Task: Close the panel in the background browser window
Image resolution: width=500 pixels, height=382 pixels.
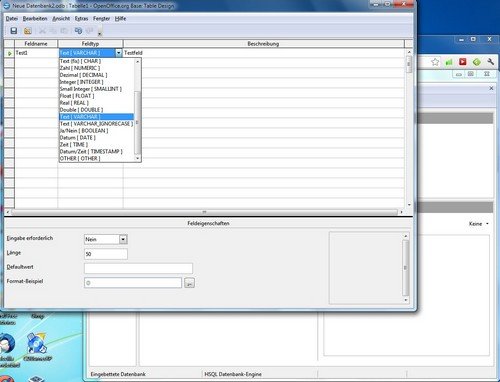Action: [x=491, y=88]
